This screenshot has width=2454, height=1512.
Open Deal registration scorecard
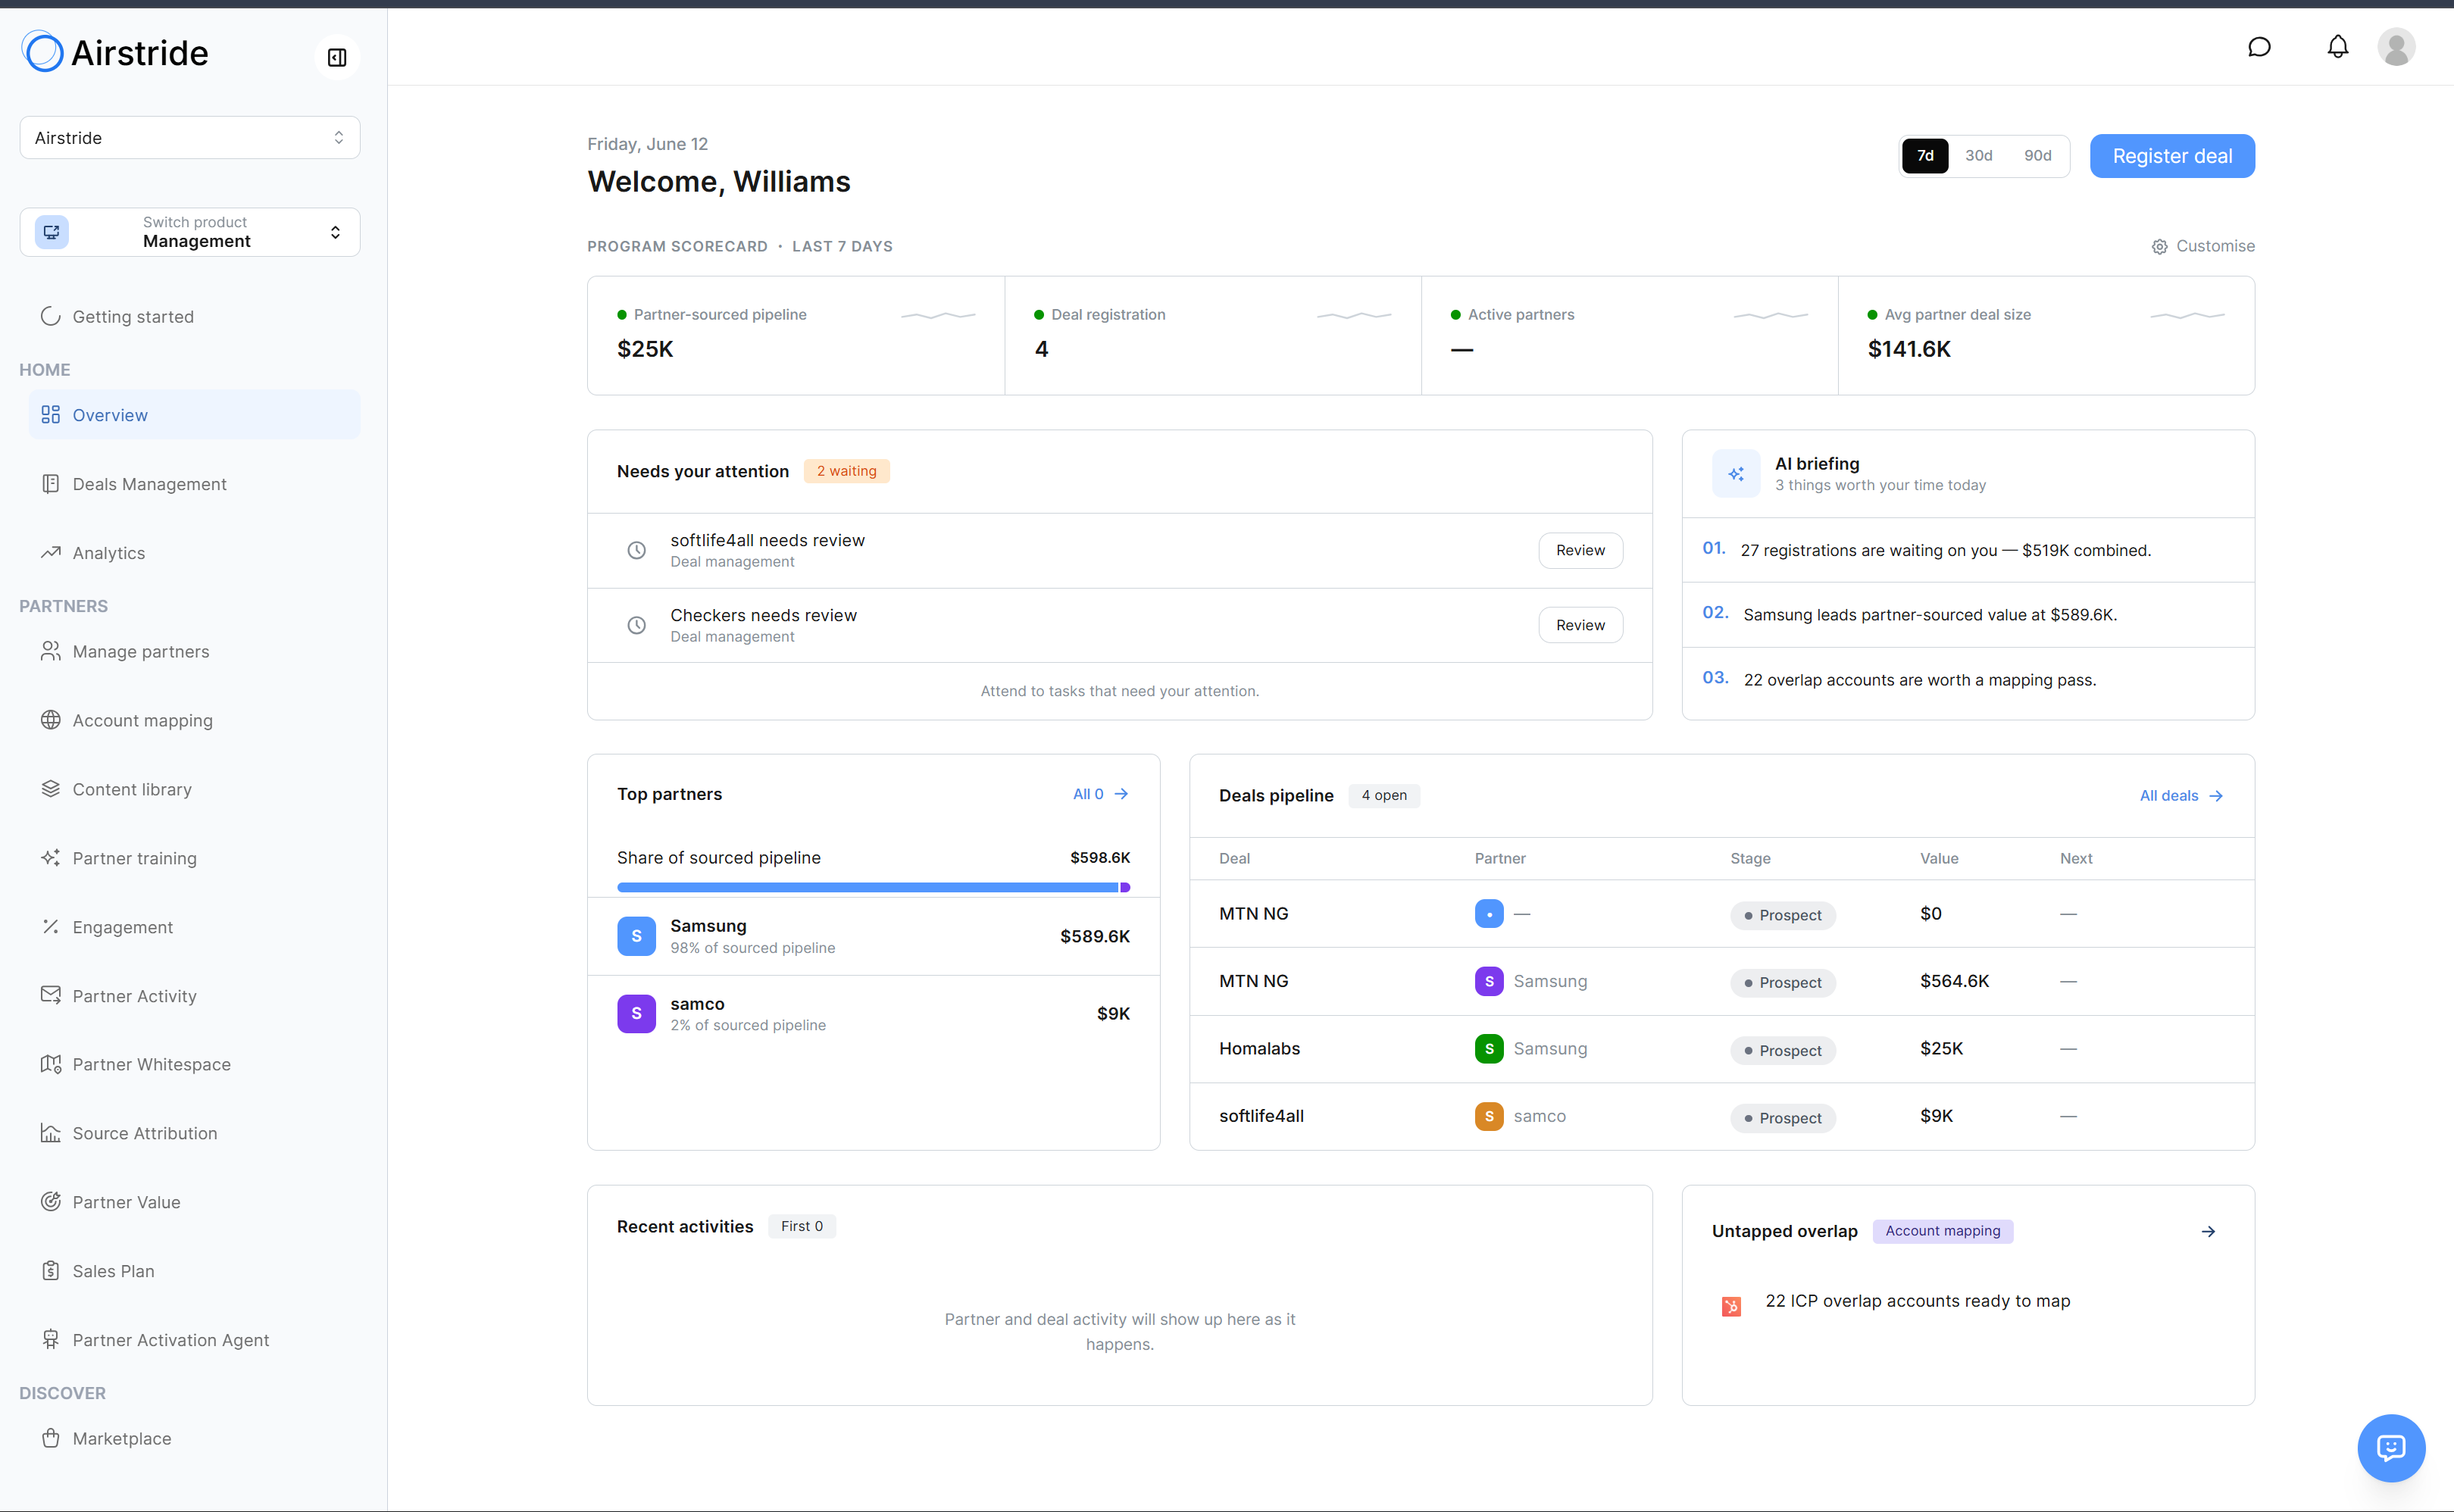[1213, 336]
